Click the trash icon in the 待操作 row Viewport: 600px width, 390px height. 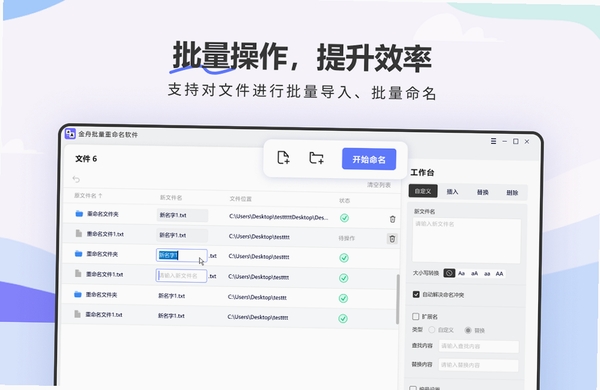tap(392, 239)
